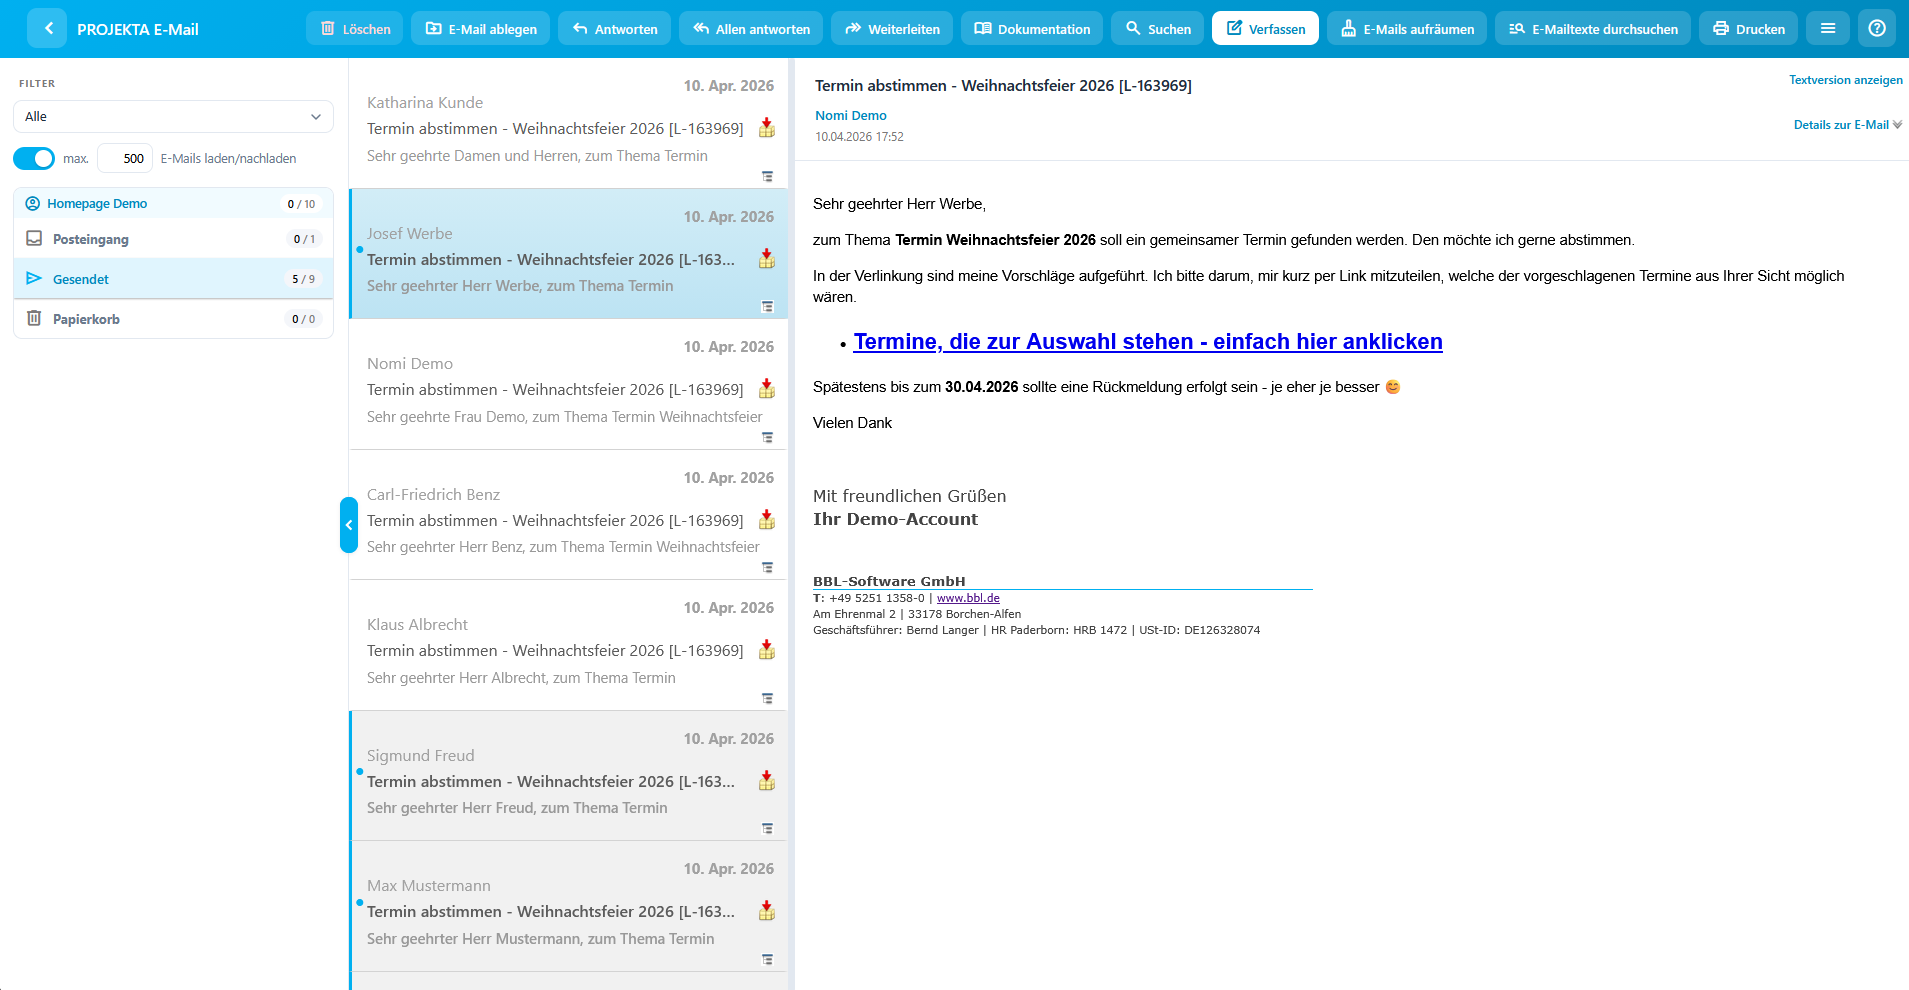Open list menu icon on Klaus Albrecht email
This screenshot has height=990, width=1909.
(767, 698)
